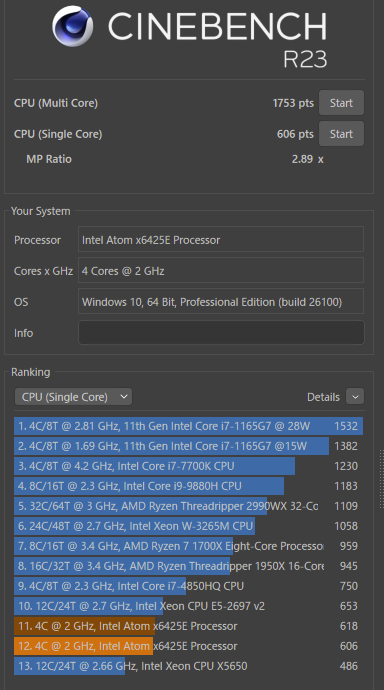Expand the Details dropdown arrow
This screenshot has width=384, height=690.
[355, 397]
